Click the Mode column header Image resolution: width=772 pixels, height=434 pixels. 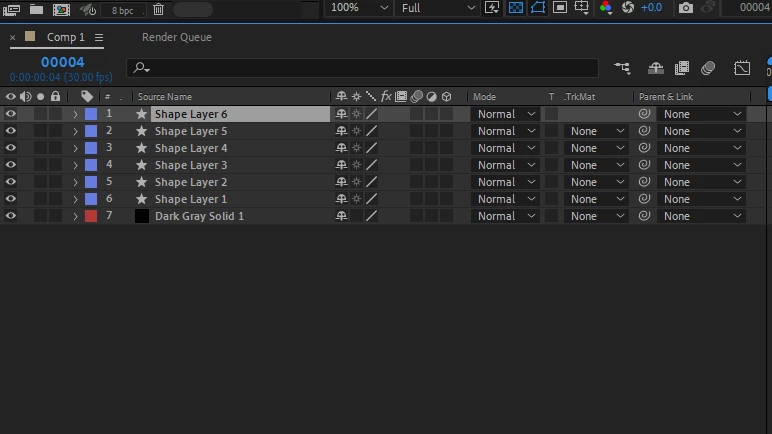point(484,97)
